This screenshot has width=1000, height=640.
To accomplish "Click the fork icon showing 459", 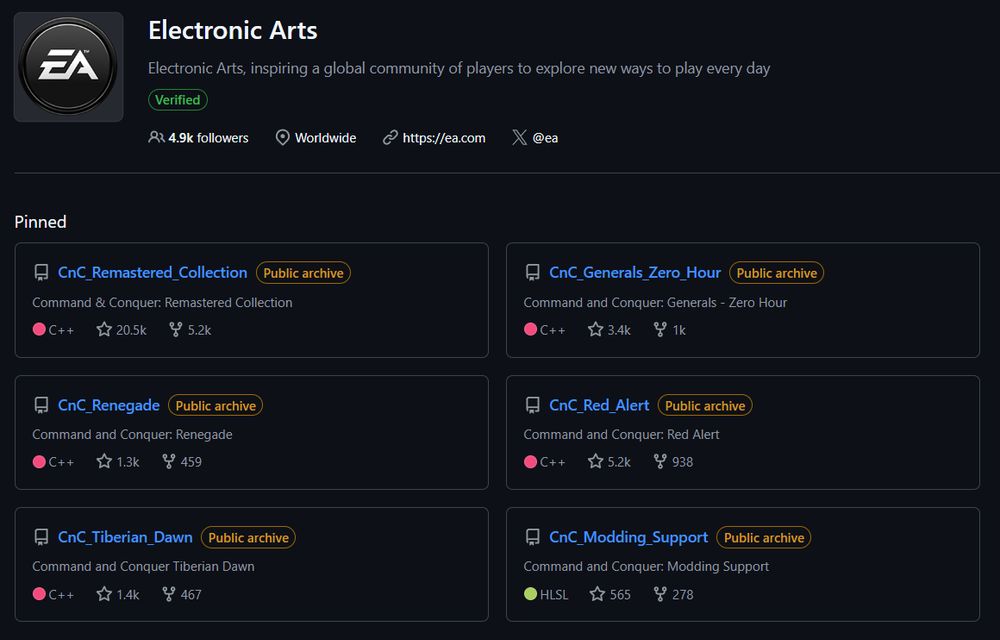I will [x=168, y=462].
